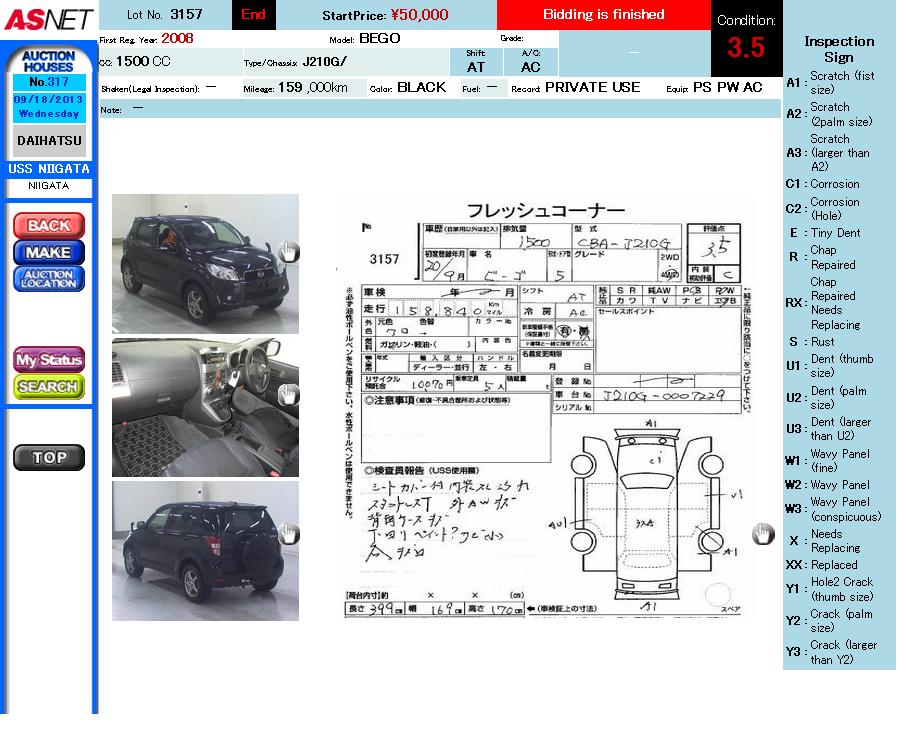The image size is (909, 753).
Task: Click the hand icon on interior photo
Action: pos(287,394)
